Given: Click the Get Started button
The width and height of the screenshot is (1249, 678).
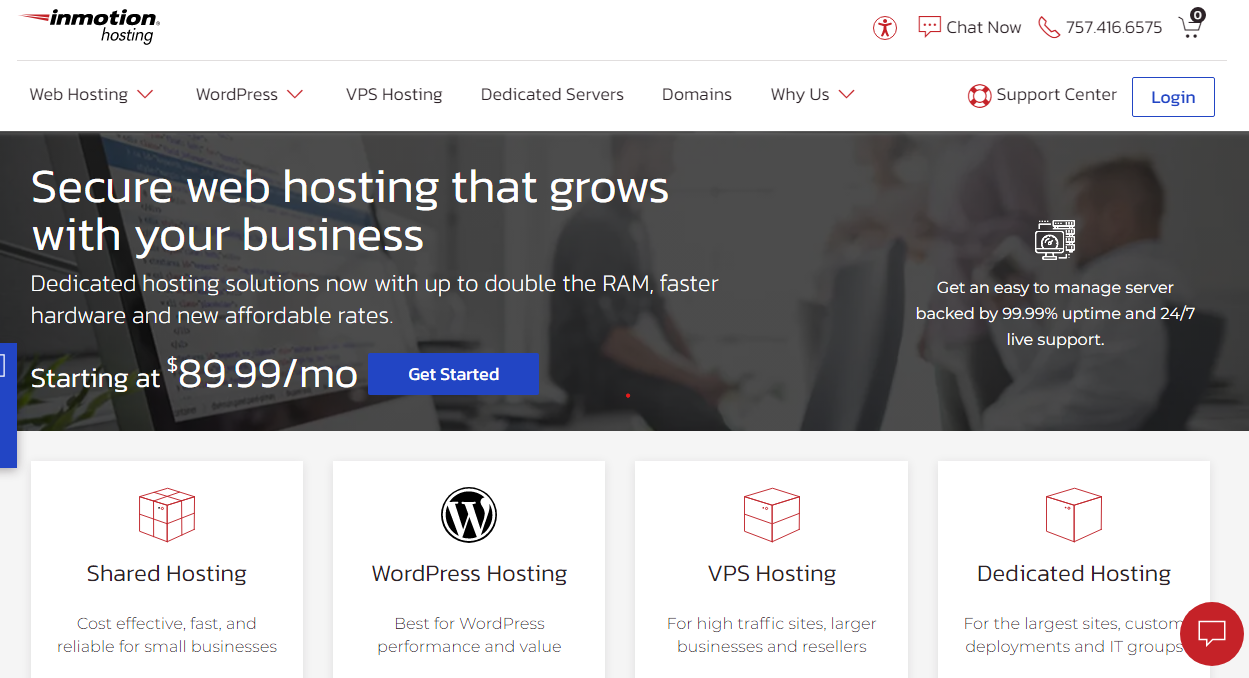Looking at the screenshot, I should pyautogui.click(x=454, y=374).
